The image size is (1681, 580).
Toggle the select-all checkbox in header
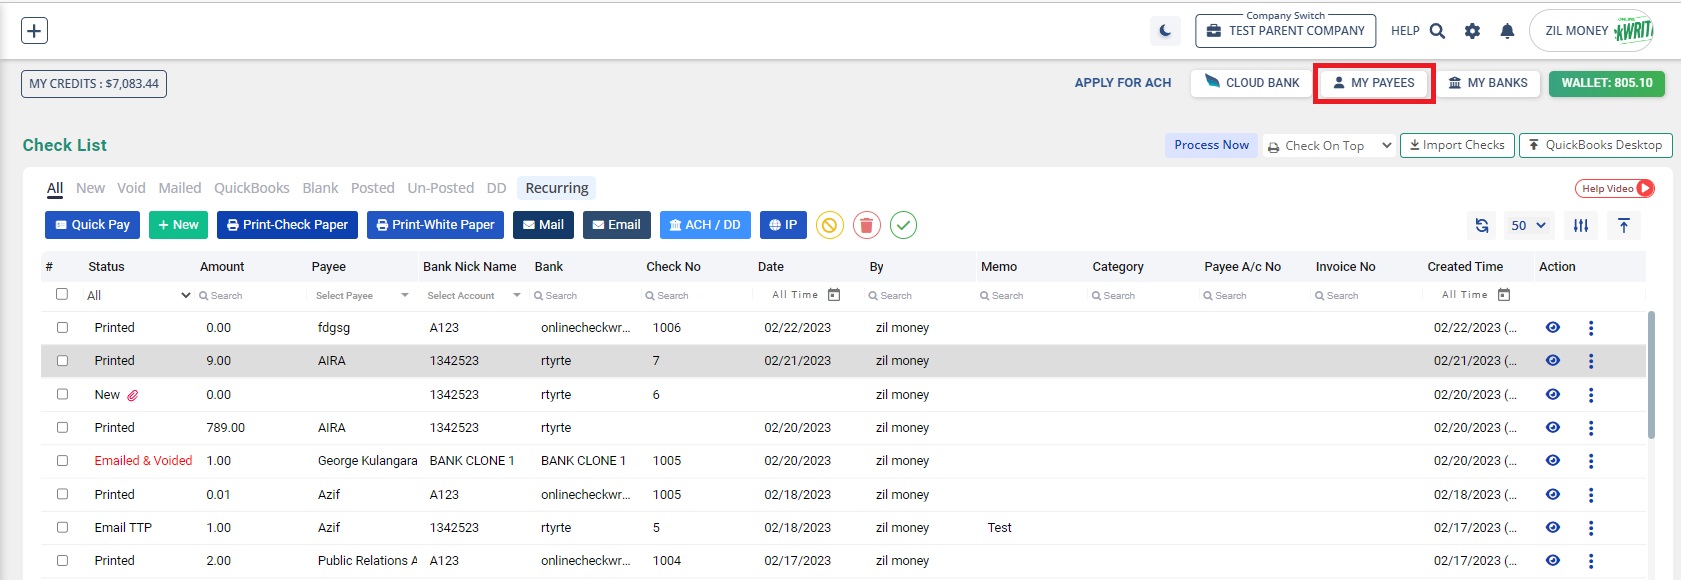pyautogui.click(x=62, y=294)
